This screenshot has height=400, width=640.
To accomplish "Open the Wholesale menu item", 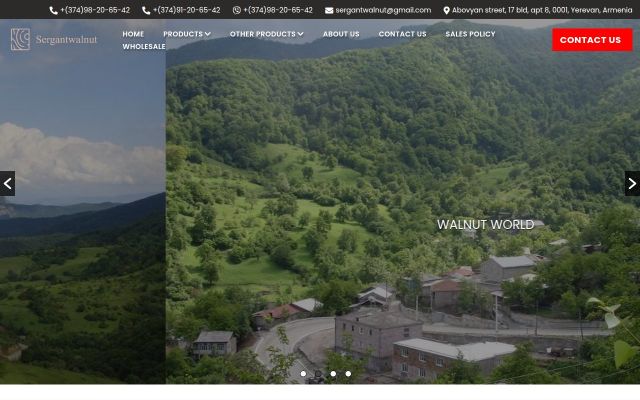I will 144,47.
